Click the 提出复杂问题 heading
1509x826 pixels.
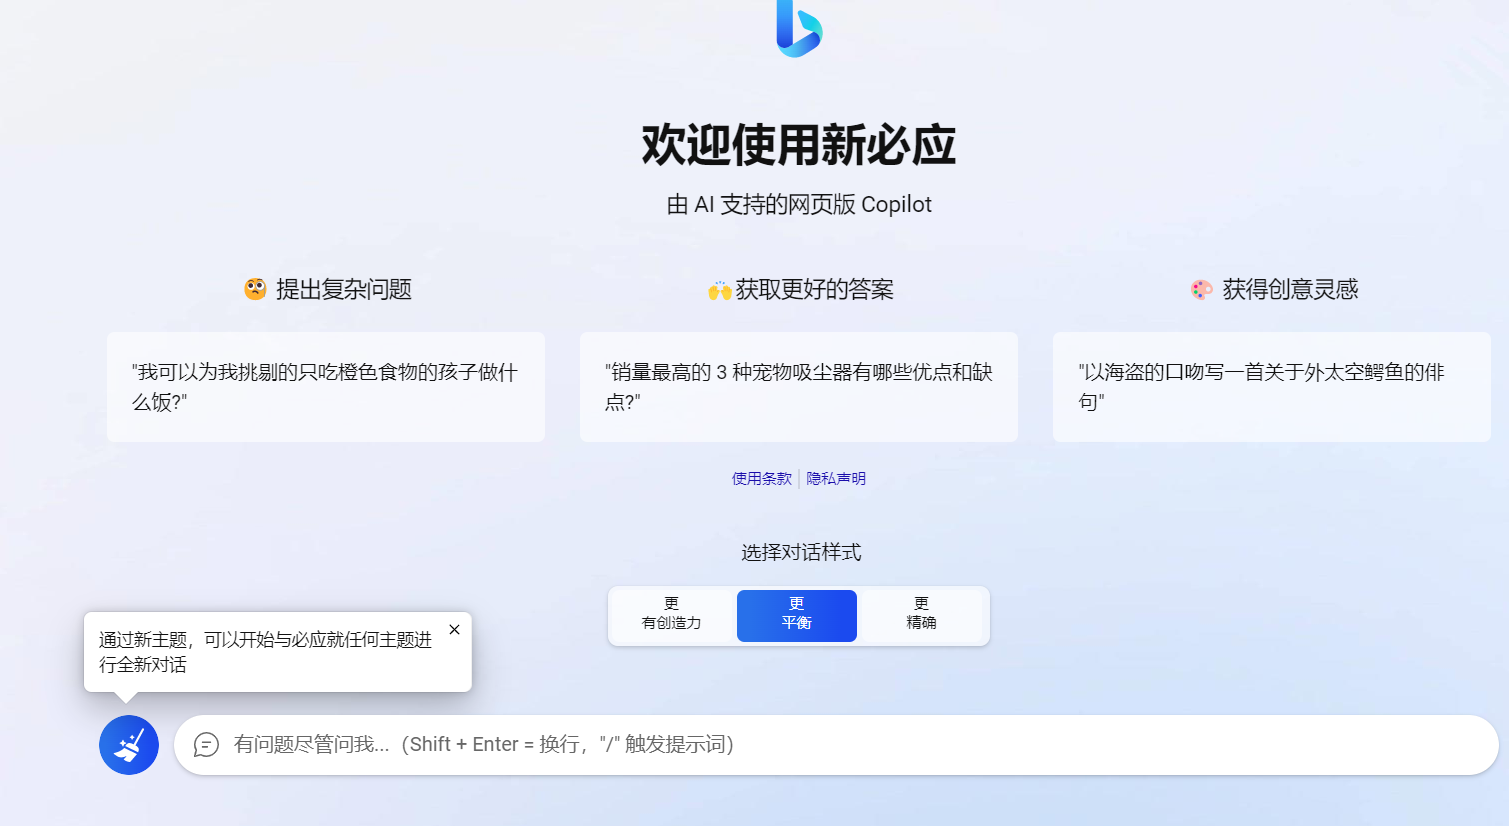click(343, 290)
